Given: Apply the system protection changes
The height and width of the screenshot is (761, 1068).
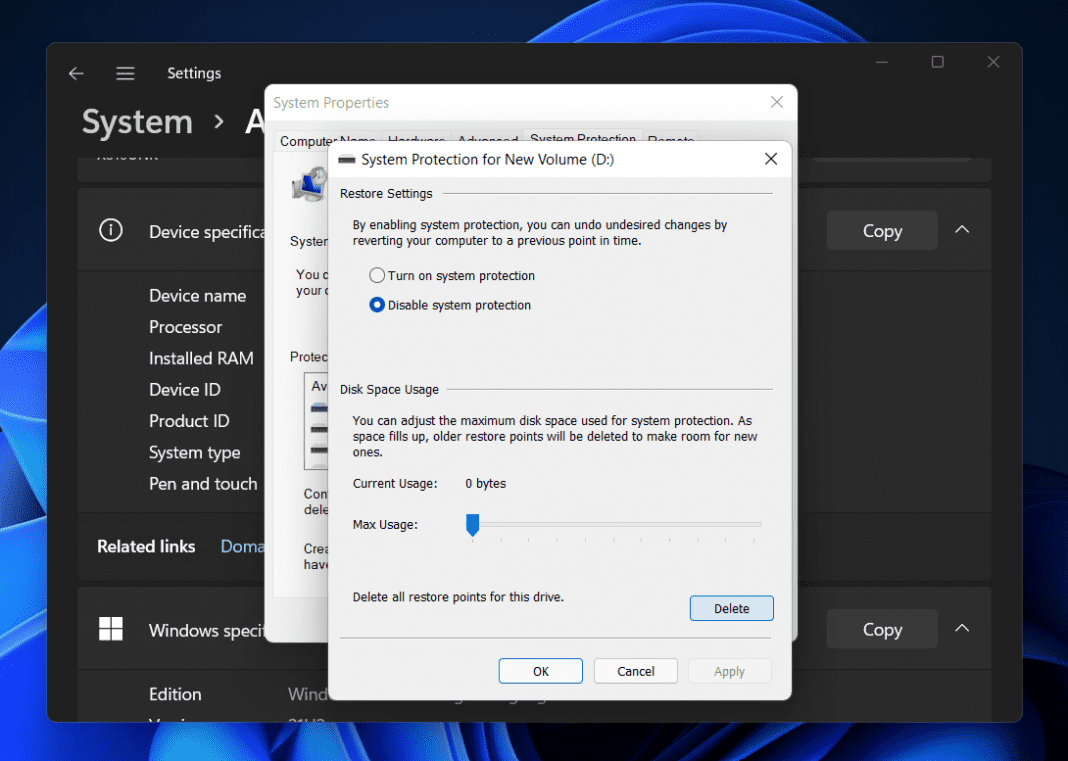Looking at the screenshot, I should point(729,671).
